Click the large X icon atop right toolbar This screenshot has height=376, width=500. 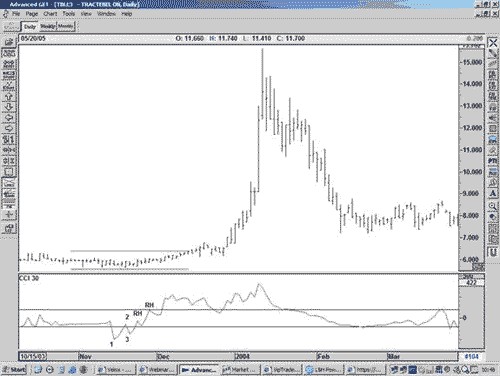[x=493, y=43]
